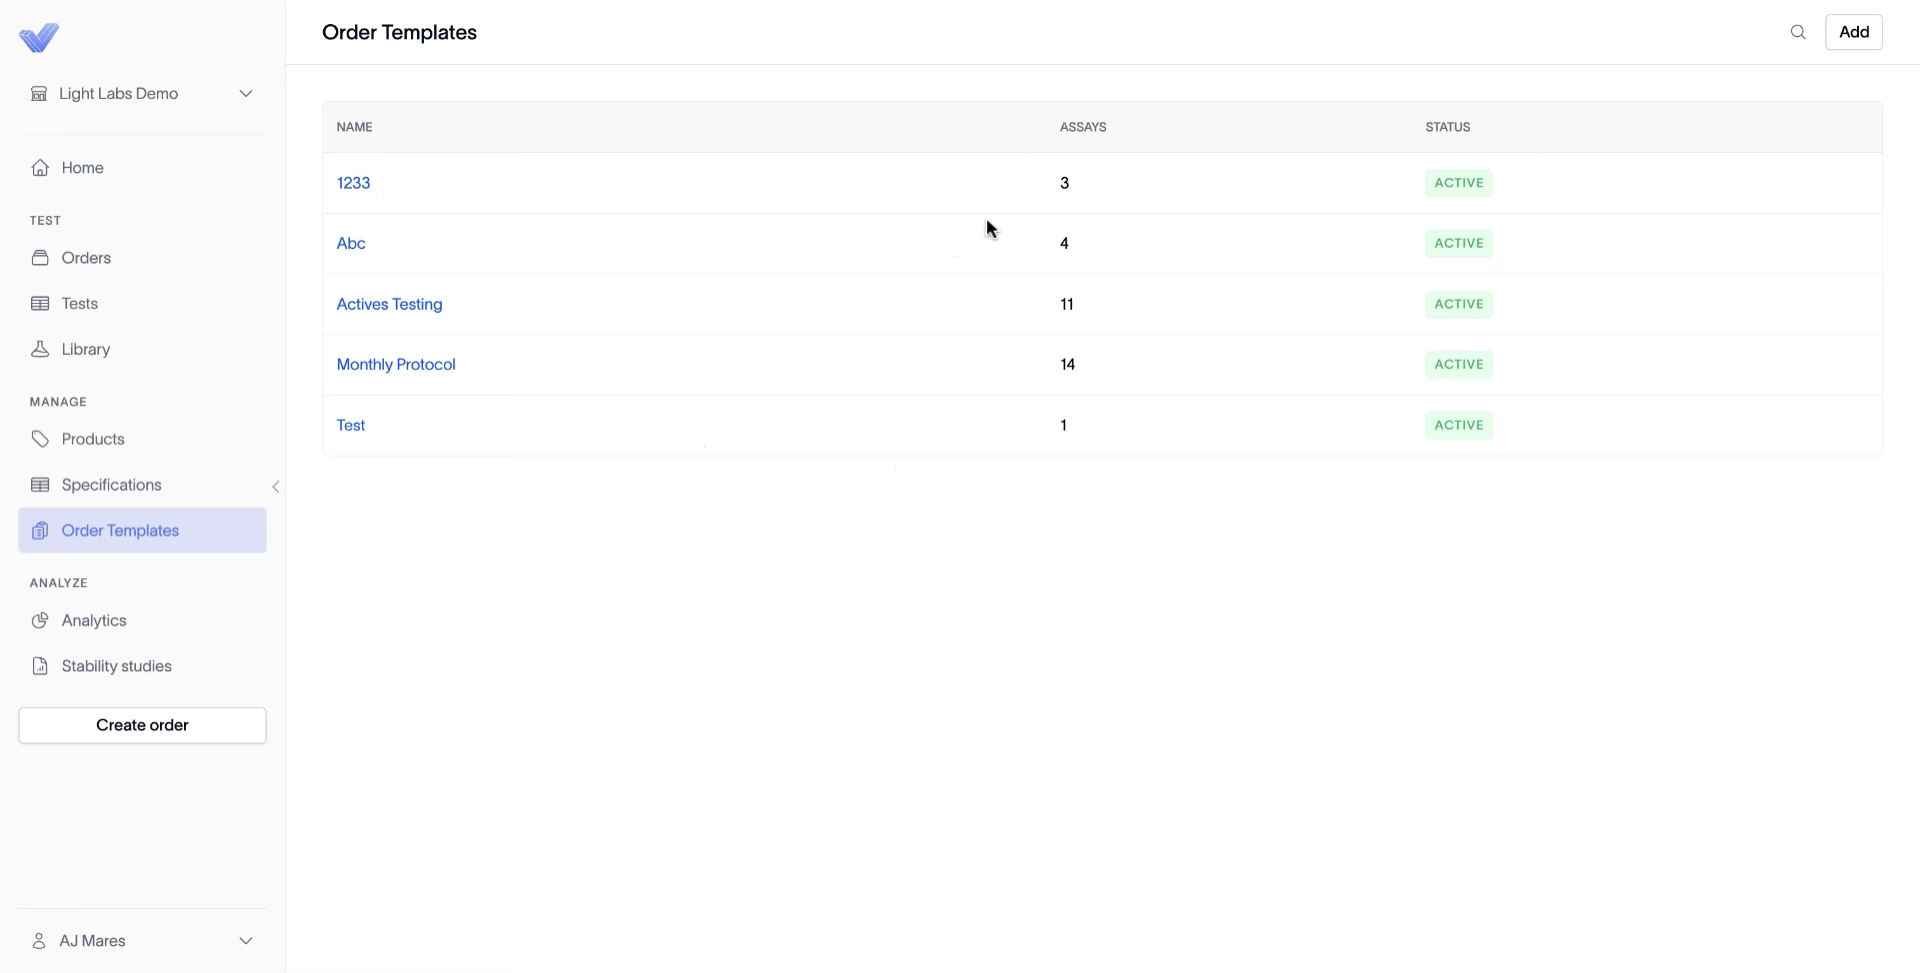This screenshot has height=973, width=1920.
Task: Click the Home house icon
Action: (40, 168)
